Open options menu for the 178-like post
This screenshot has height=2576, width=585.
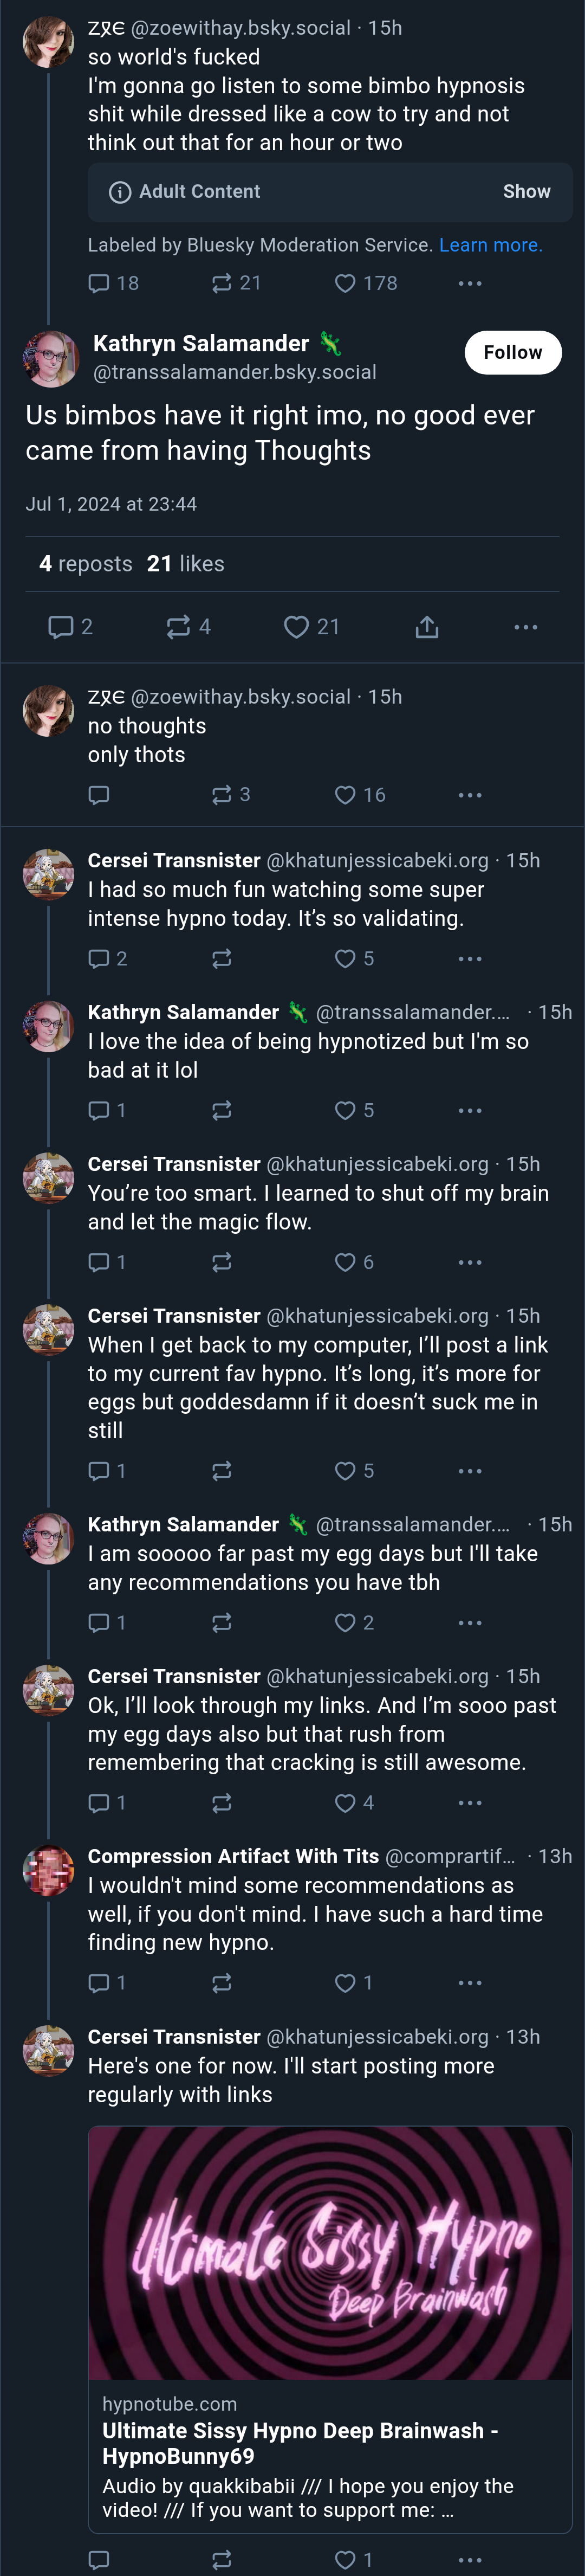[x=470, y=283]
